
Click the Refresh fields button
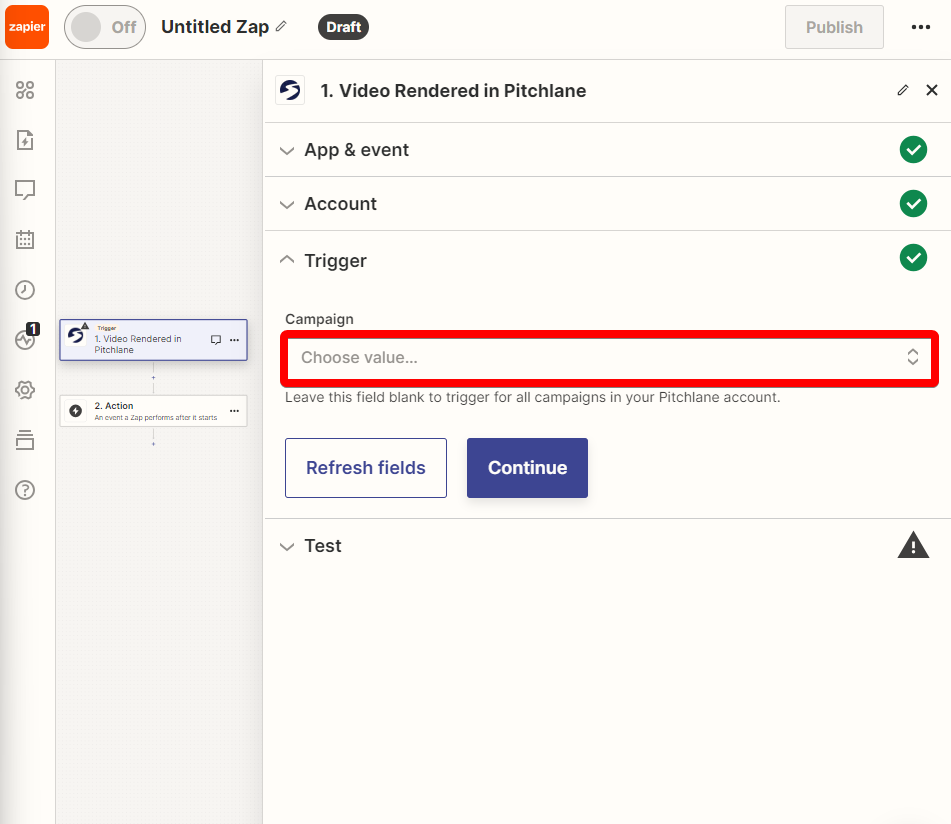tap(366, 468)
